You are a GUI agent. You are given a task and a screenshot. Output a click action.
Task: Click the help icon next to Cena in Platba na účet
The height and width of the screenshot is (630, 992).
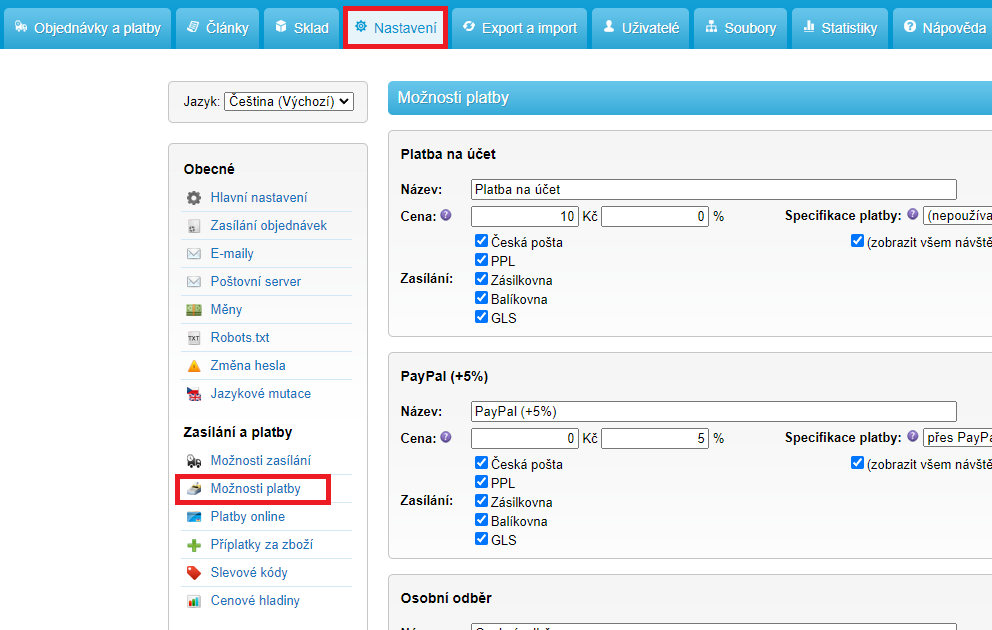point(446,215)
